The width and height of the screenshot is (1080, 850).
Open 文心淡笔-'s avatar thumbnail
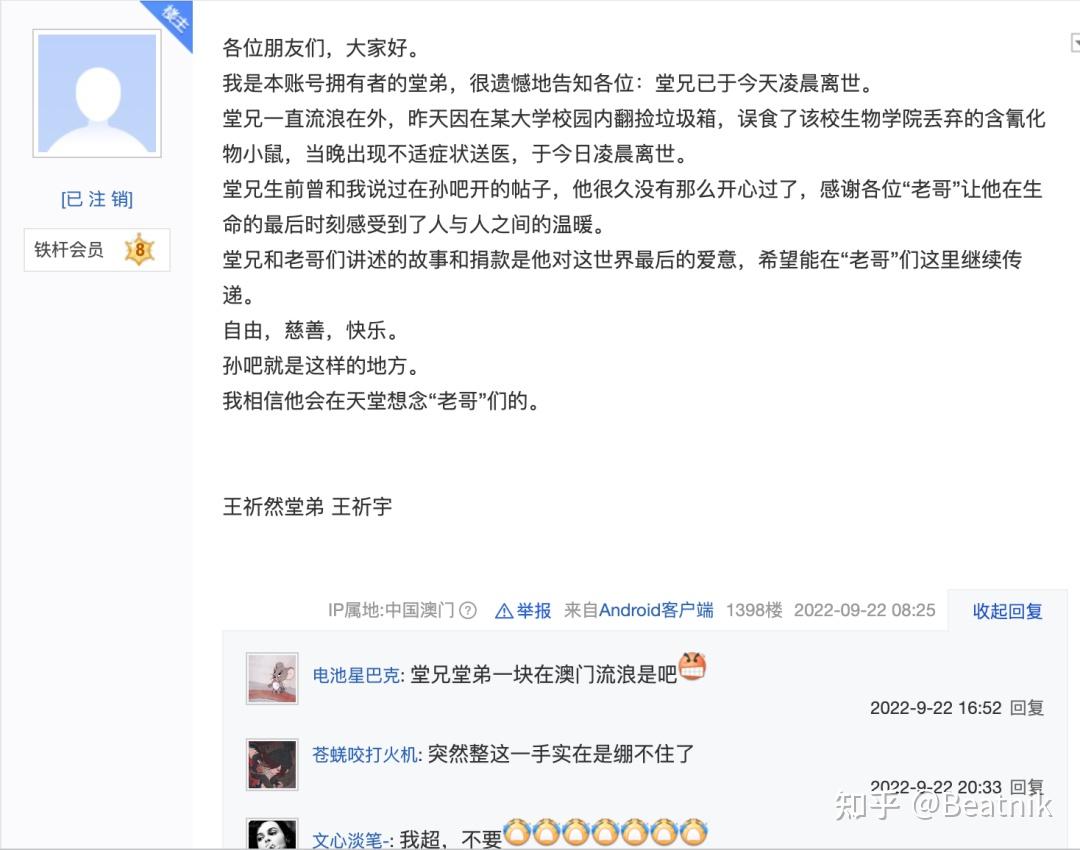272,834
